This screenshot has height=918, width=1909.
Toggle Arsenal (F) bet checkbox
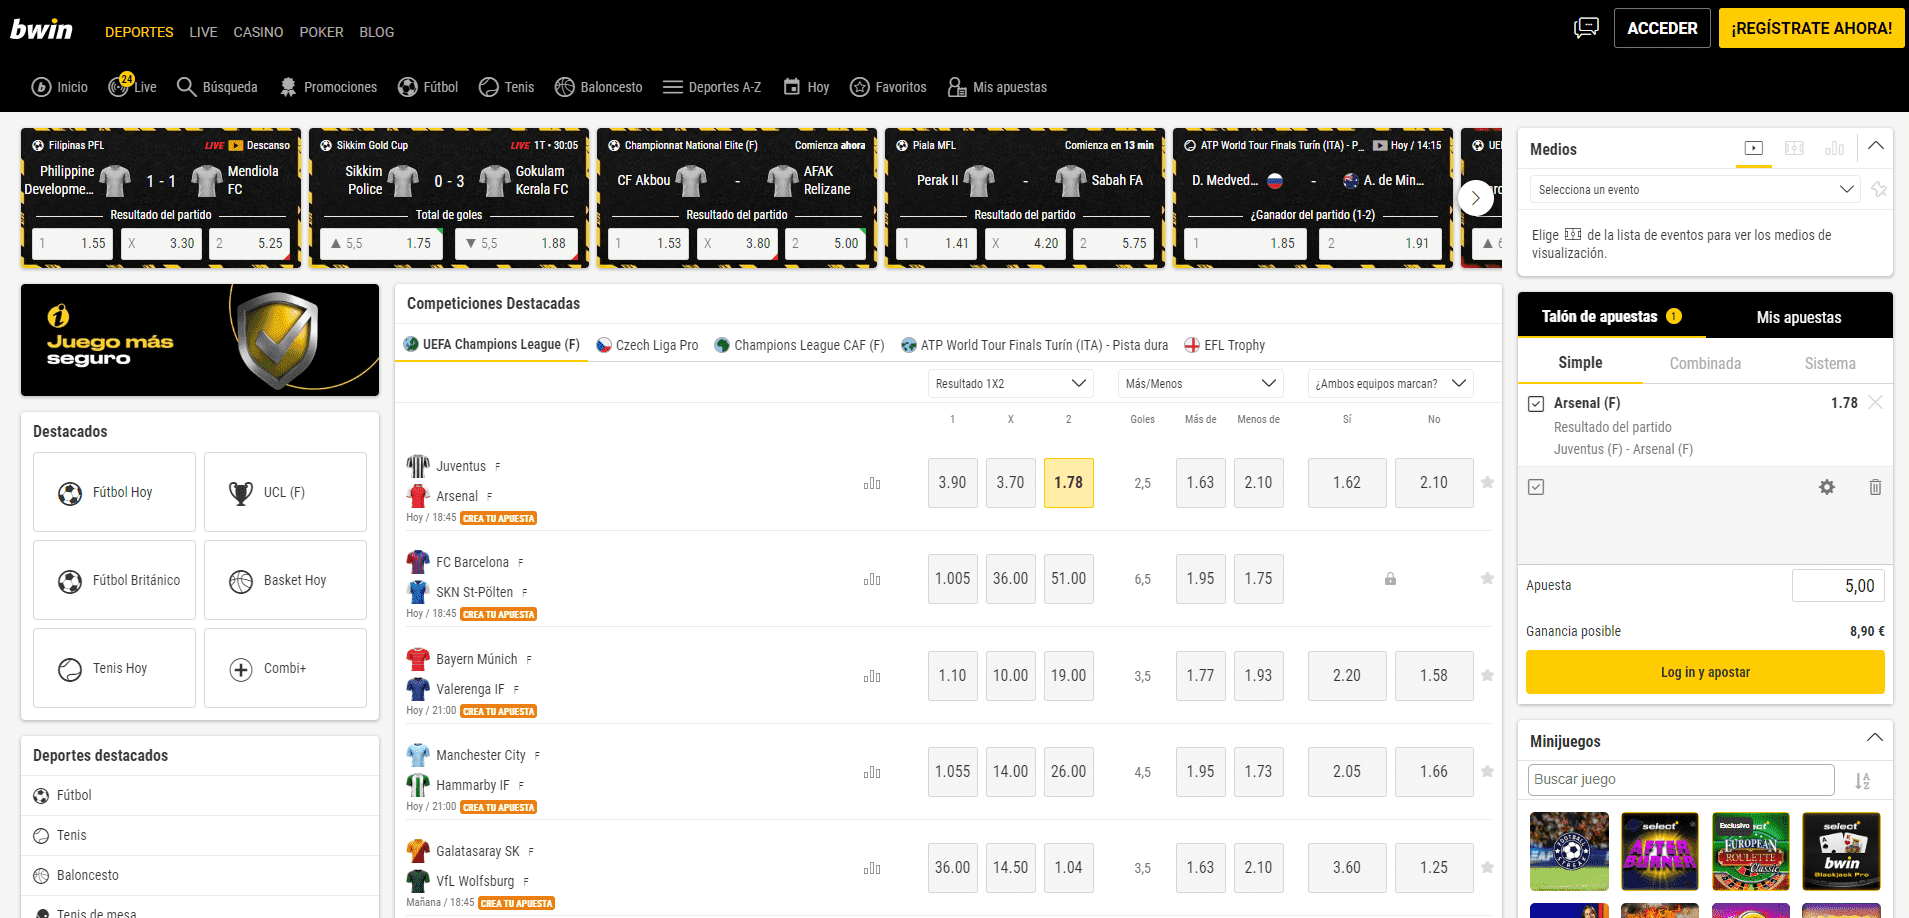tap(1536, 404)
